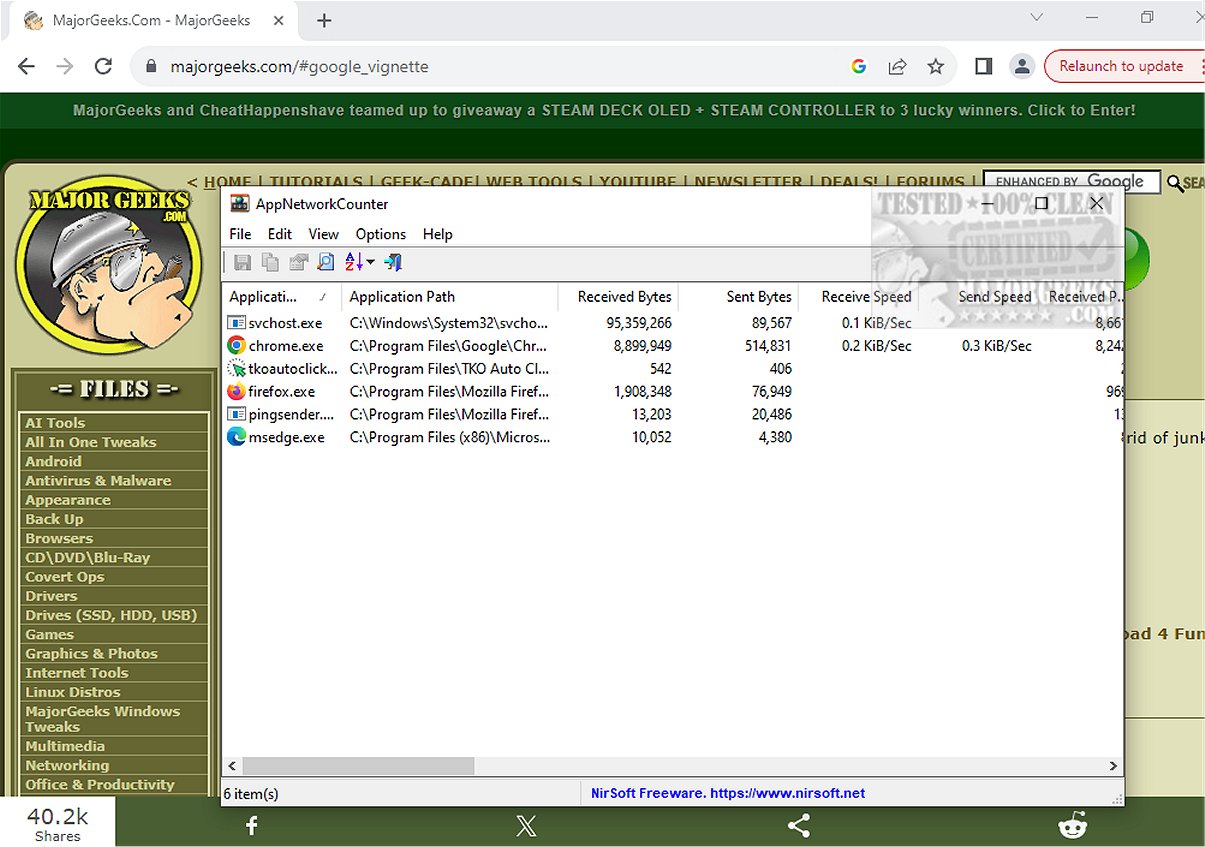Sort by the Application name column header
This screenshot has height=847, width=1205.
(281, 297)
